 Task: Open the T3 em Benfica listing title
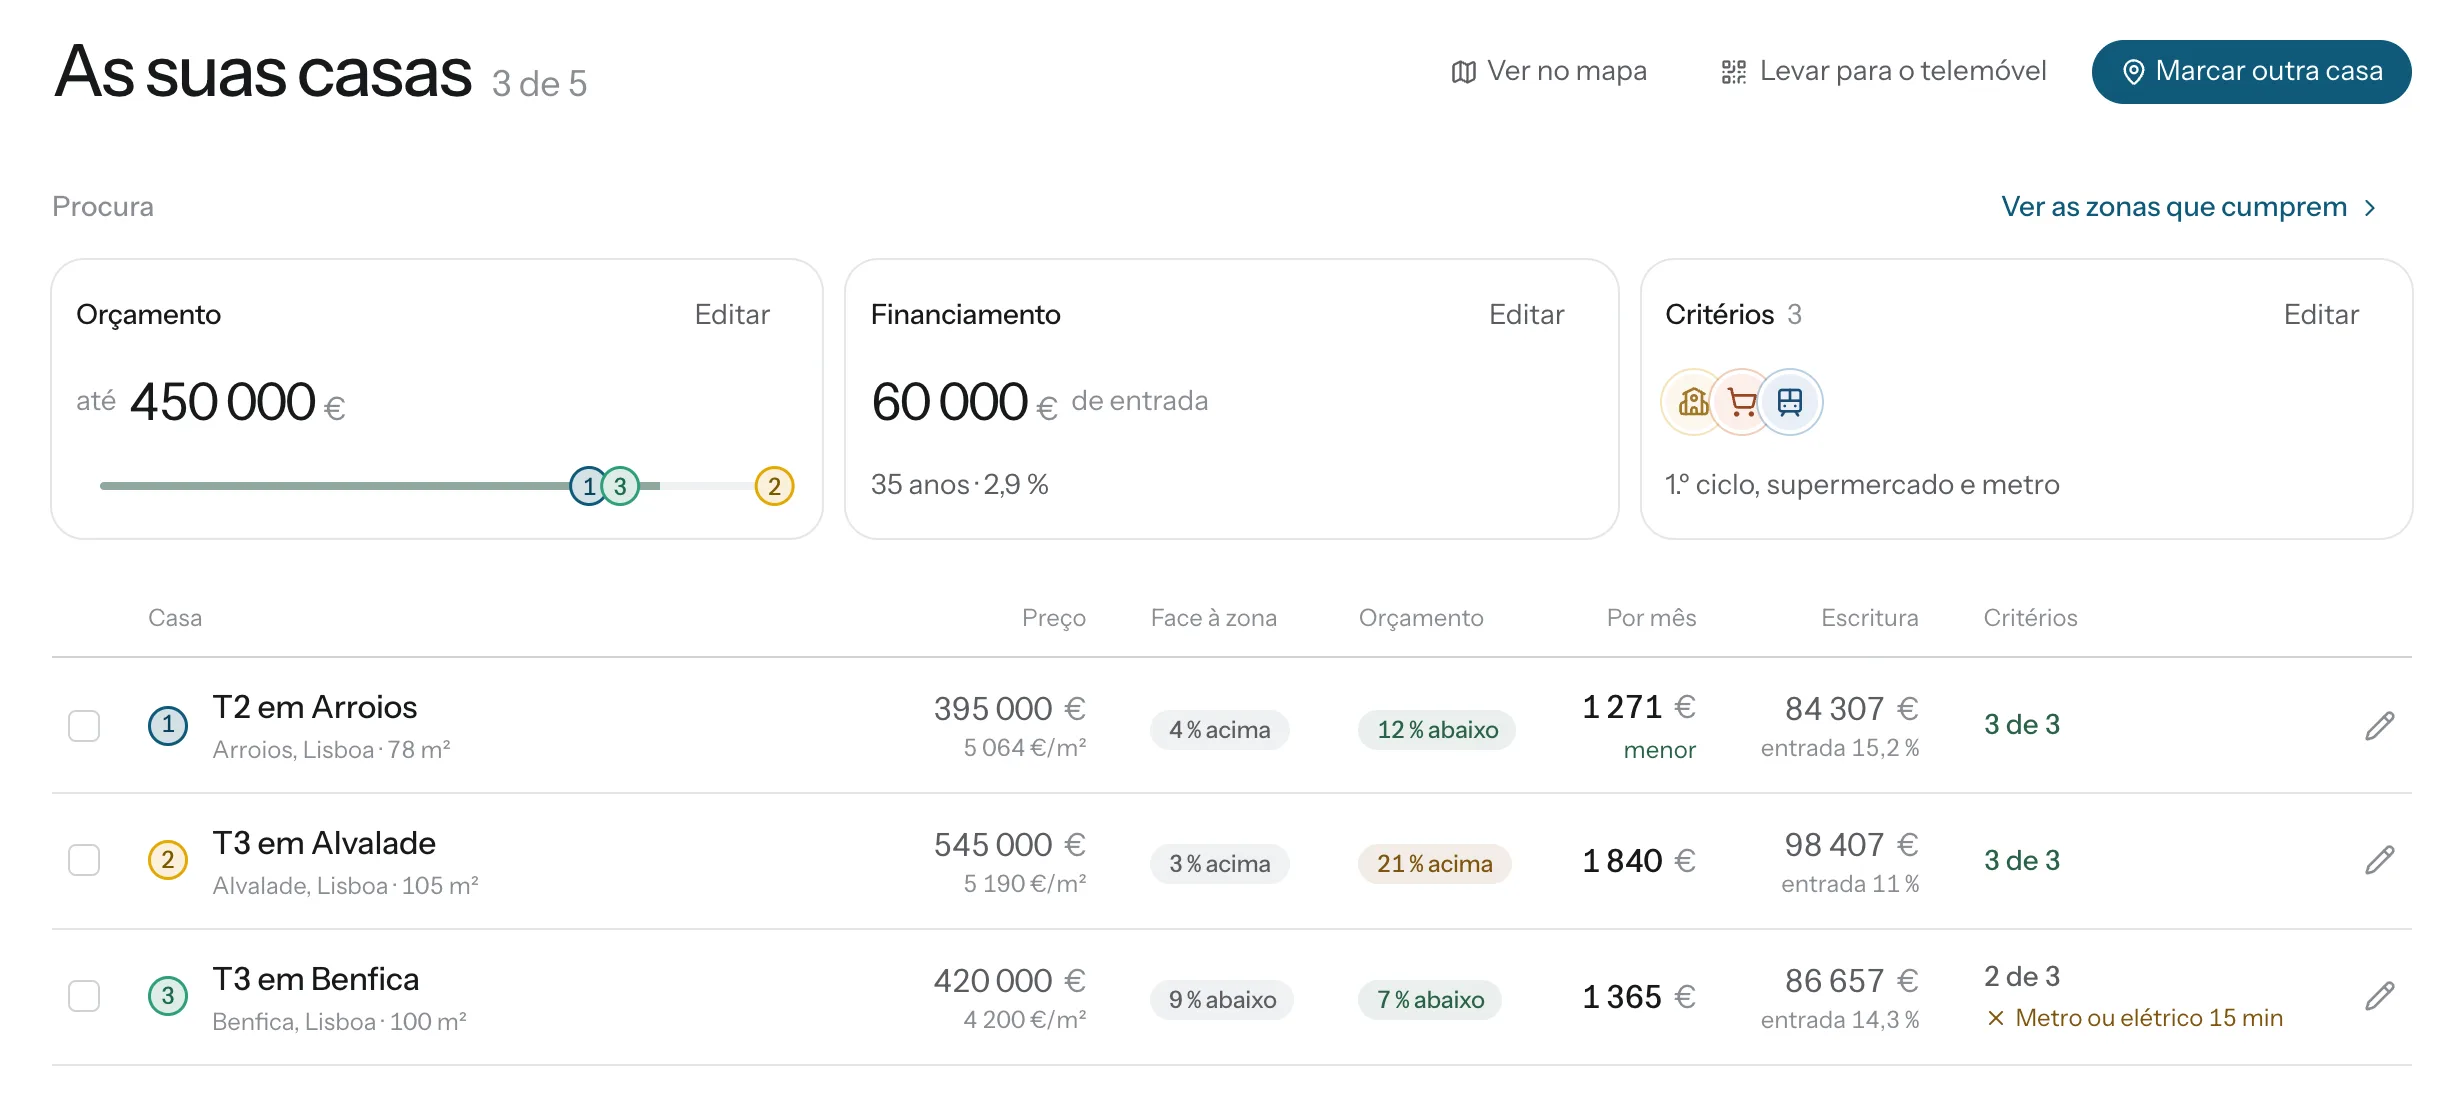coord(316,979)
